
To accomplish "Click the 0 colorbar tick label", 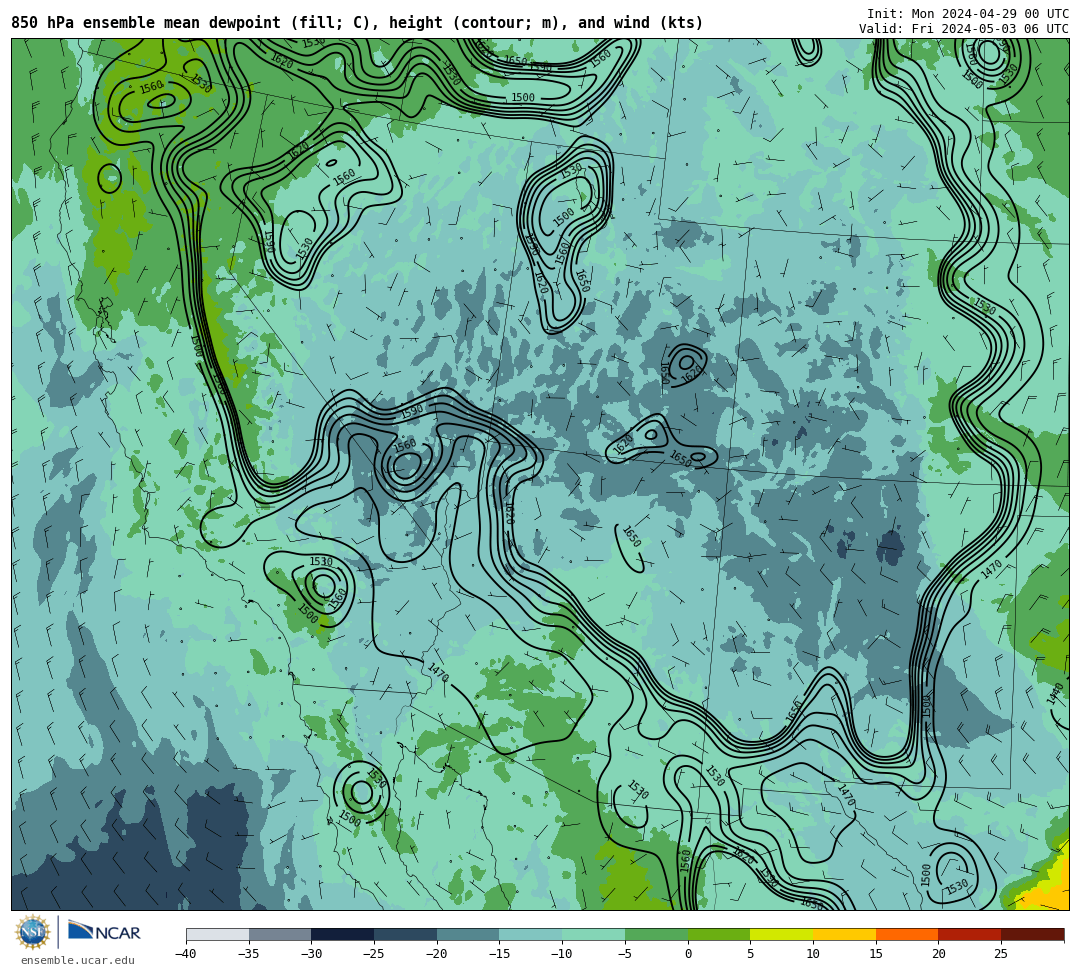I will click(x=688, y=954).
